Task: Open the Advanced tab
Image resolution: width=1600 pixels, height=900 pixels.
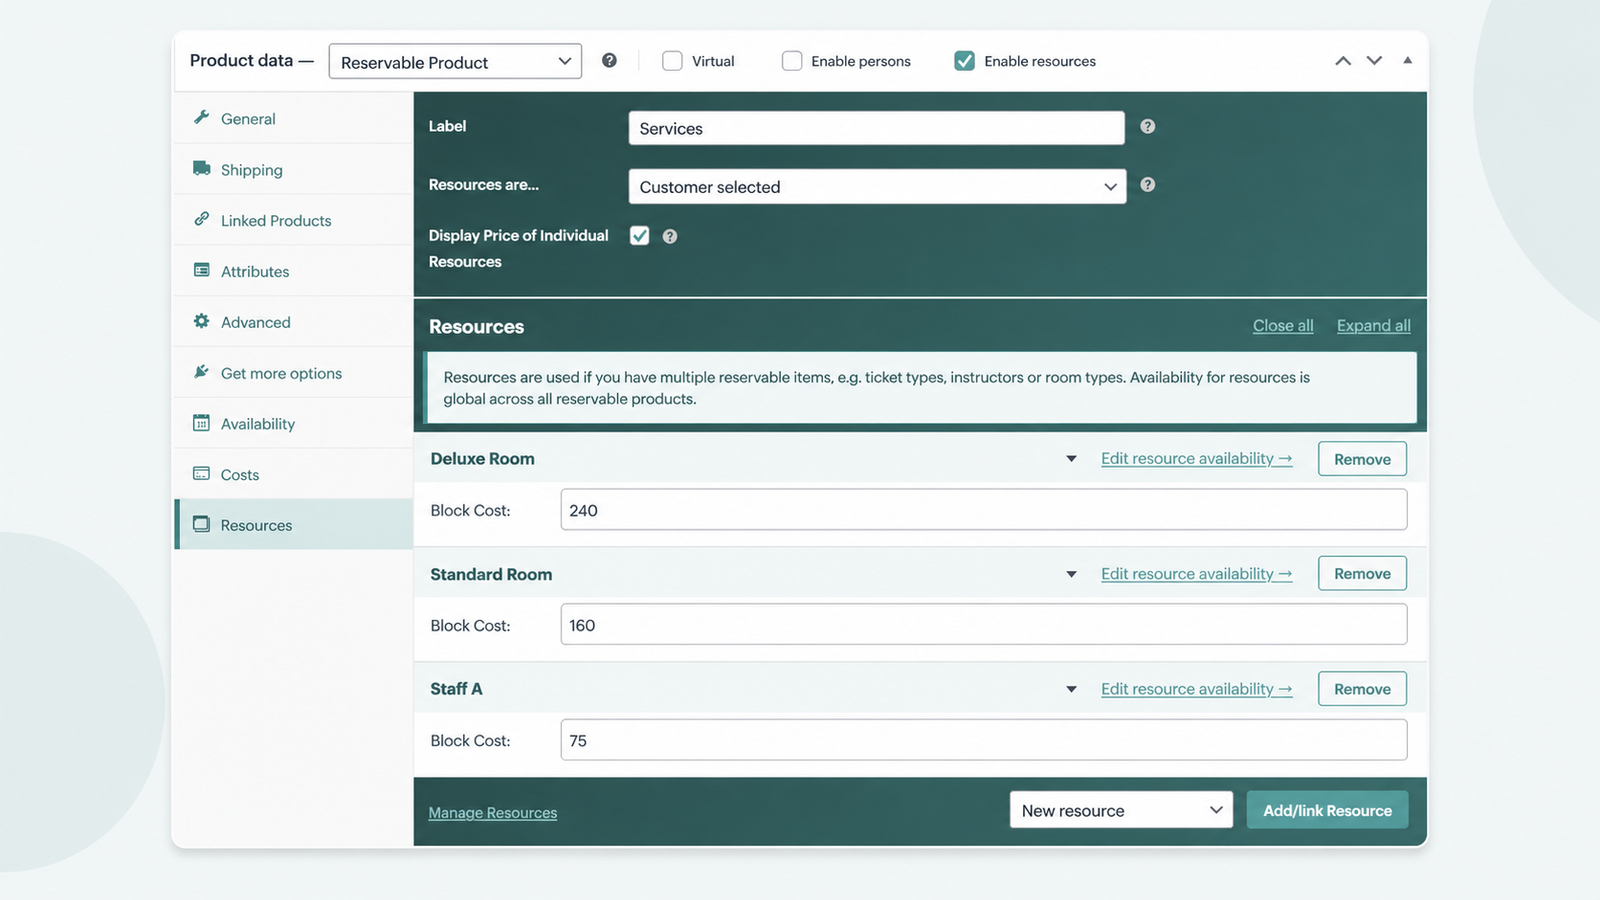Action: point(294,322)
